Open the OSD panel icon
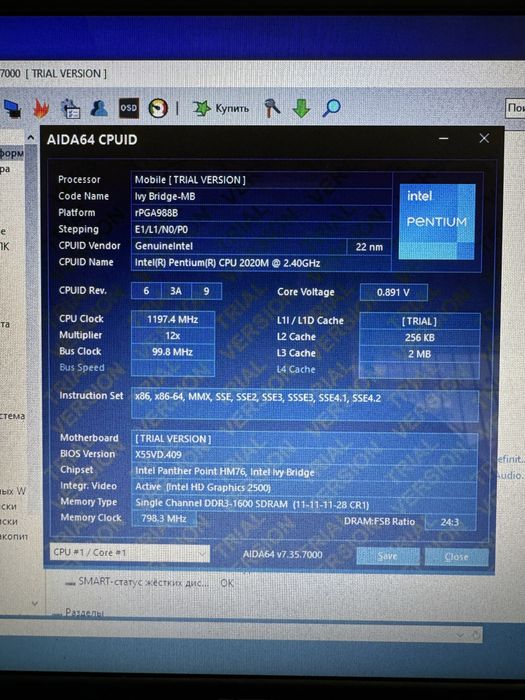Image resolution: width=525 pixels, height=700 pixels. [x=129, y=108]
